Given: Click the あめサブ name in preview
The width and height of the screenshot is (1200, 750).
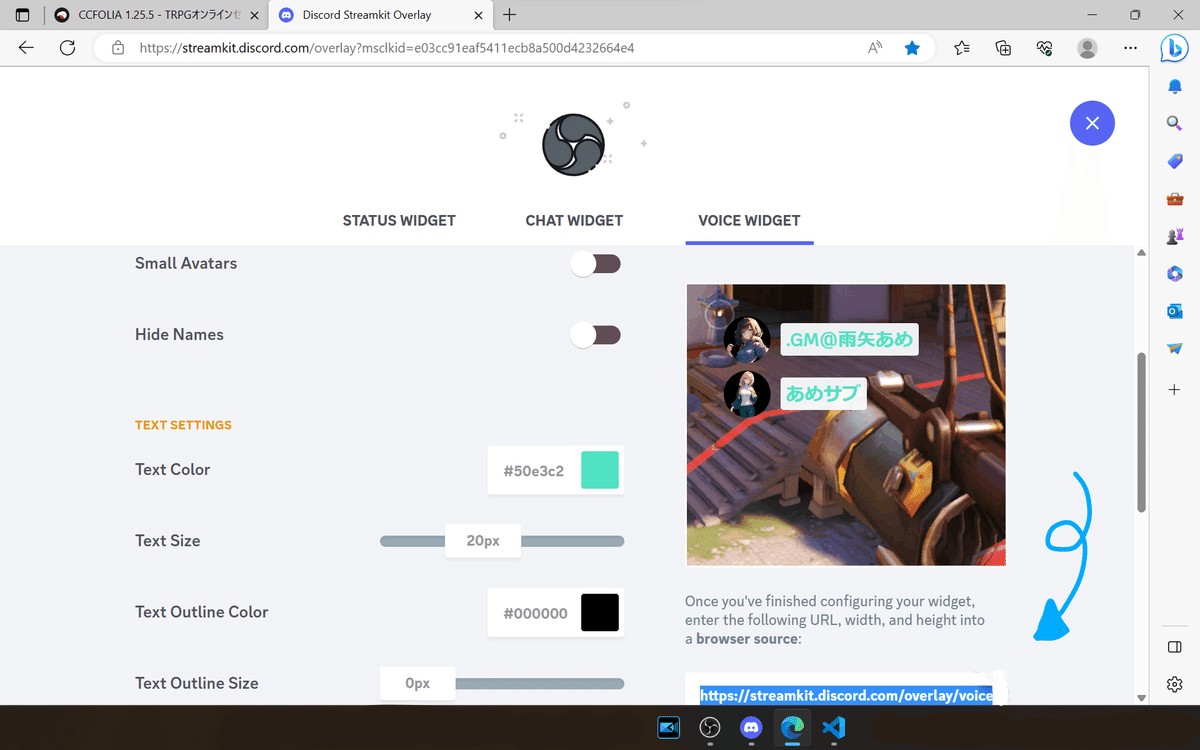Looking at the screenshot, I should click(823, 393).
